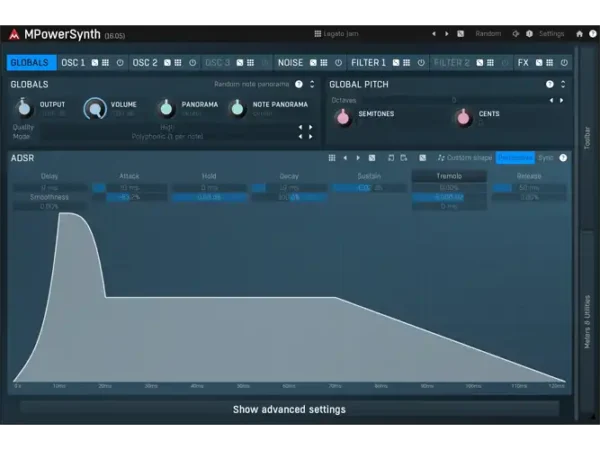Switch to the FX tab
Image resolution: width=600 pixels, height=450 pixels.
point(523,62)
